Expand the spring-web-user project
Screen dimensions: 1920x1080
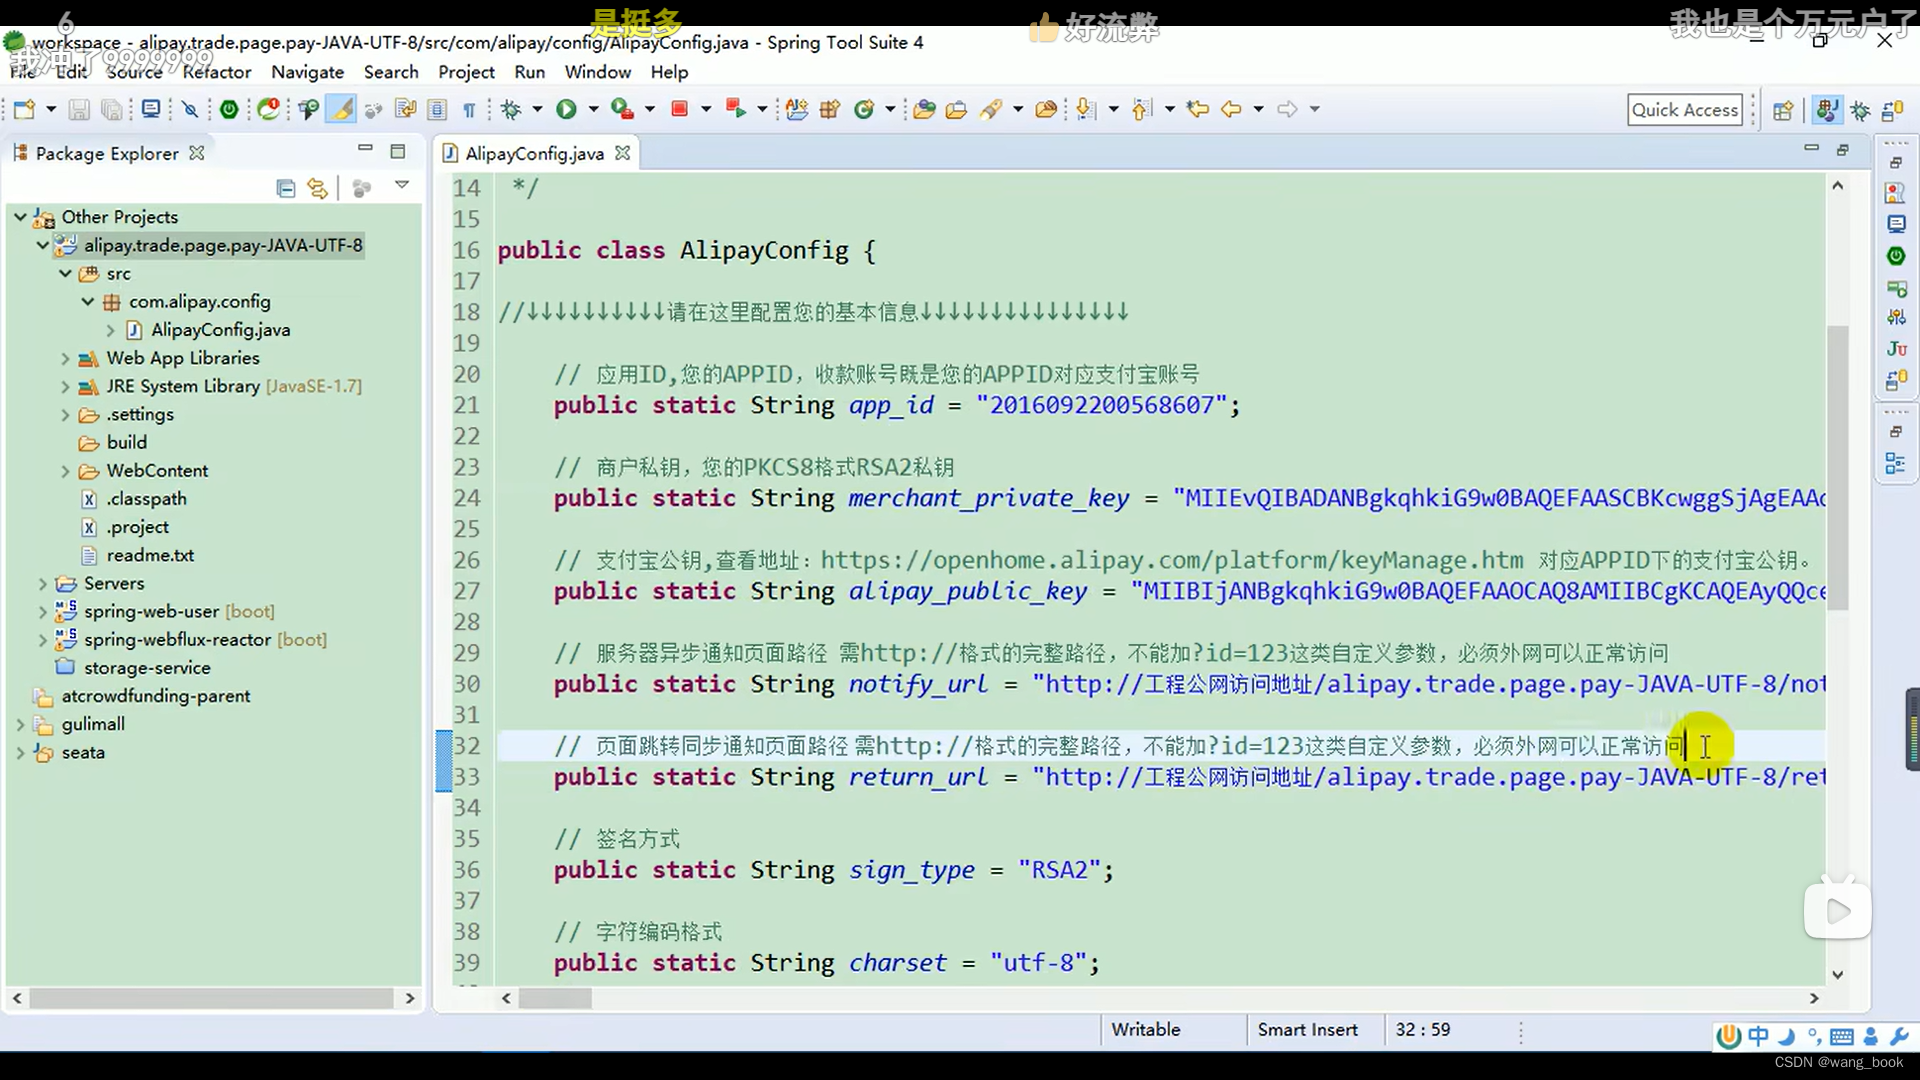coord(42,611)
